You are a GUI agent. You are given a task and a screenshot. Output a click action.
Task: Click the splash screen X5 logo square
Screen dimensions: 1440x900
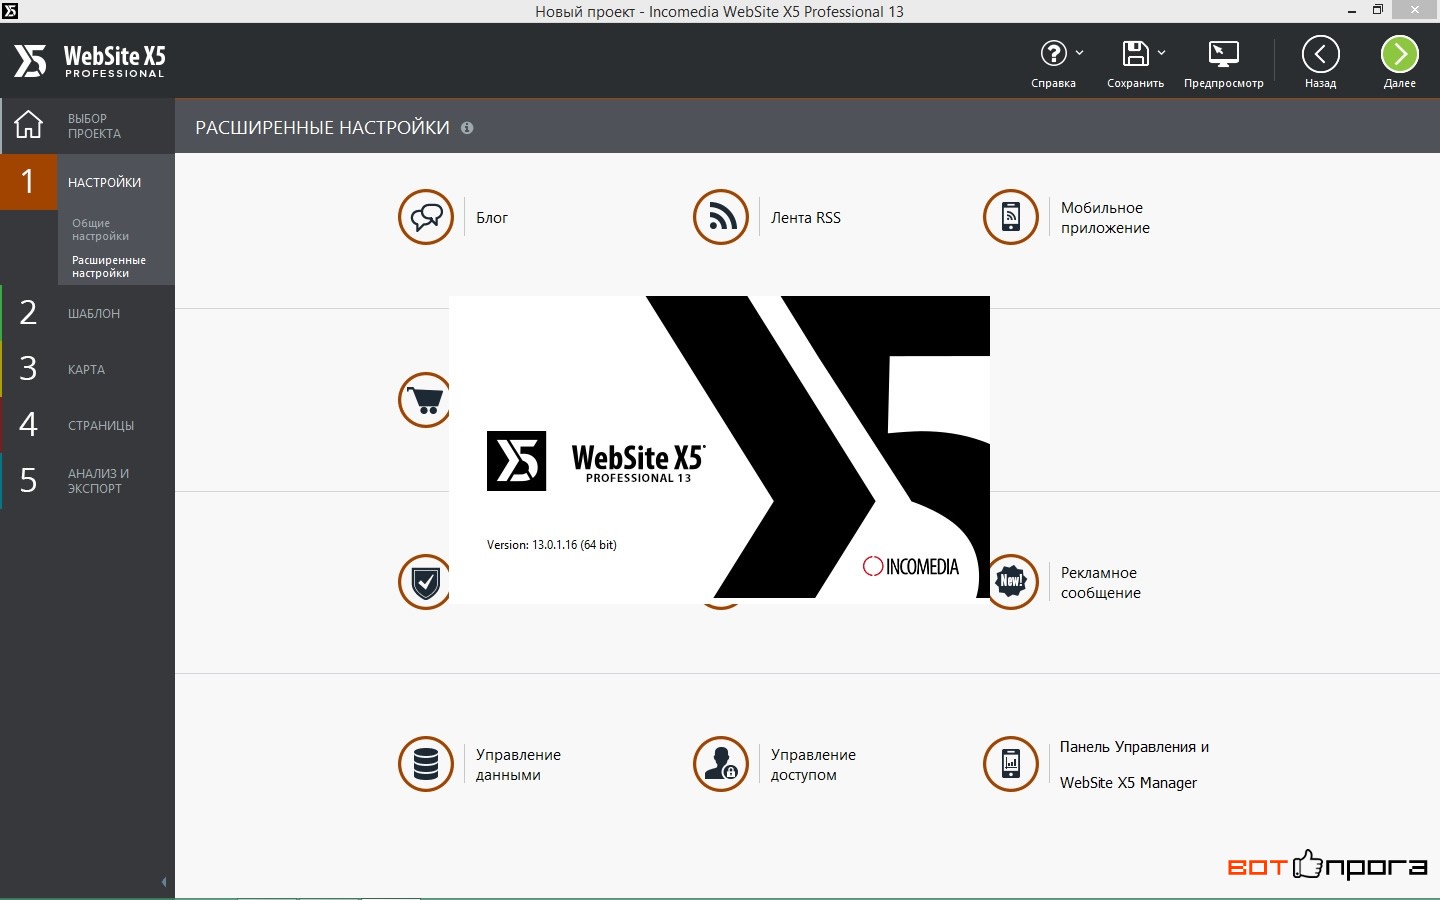(516, 461)
